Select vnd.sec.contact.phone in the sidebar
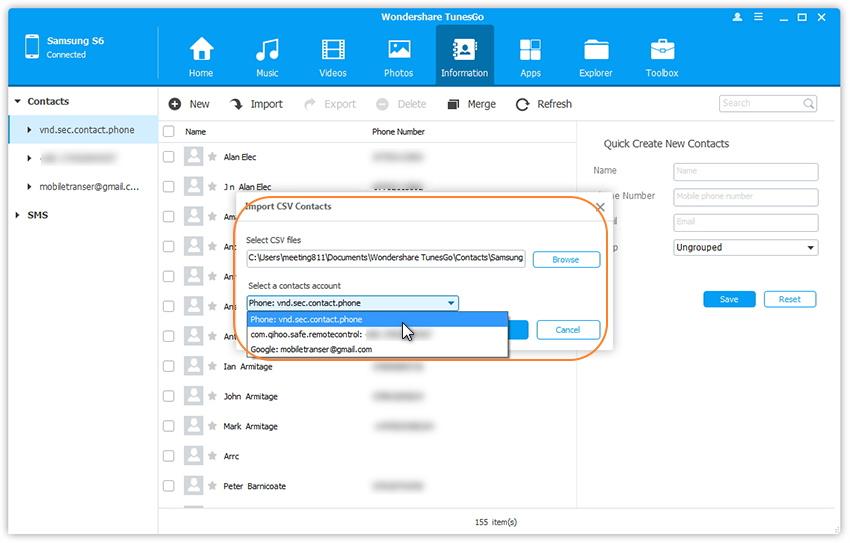The image size is (850, 543). [x=86, y=130]
